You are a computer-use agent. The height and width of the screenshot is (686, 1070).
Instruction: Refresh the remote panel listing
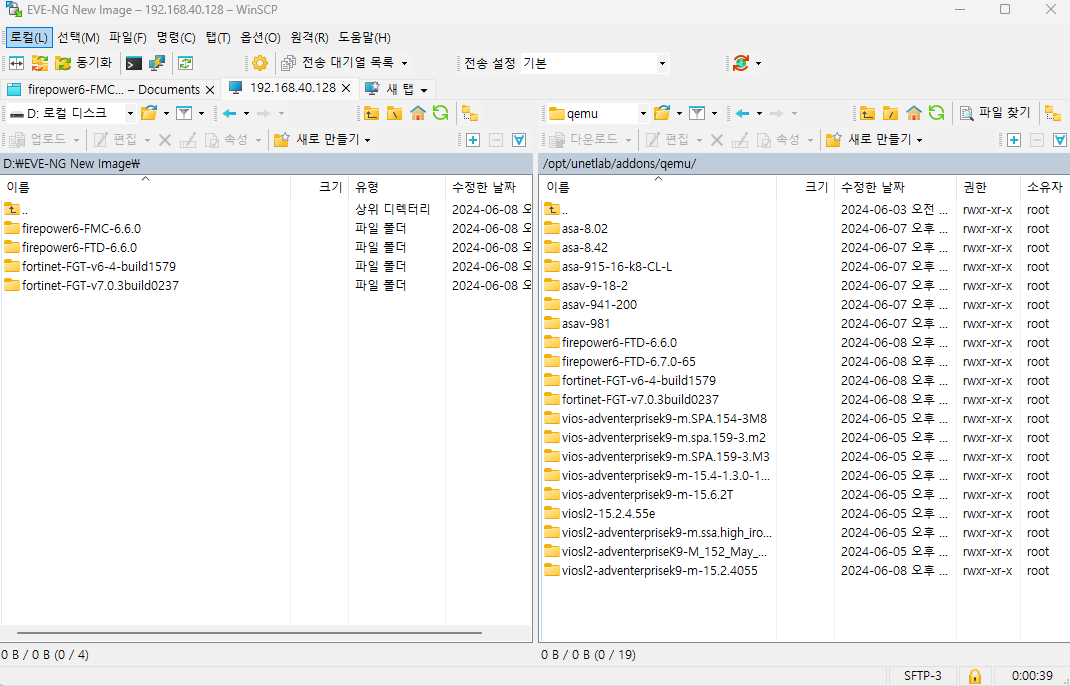937,113
